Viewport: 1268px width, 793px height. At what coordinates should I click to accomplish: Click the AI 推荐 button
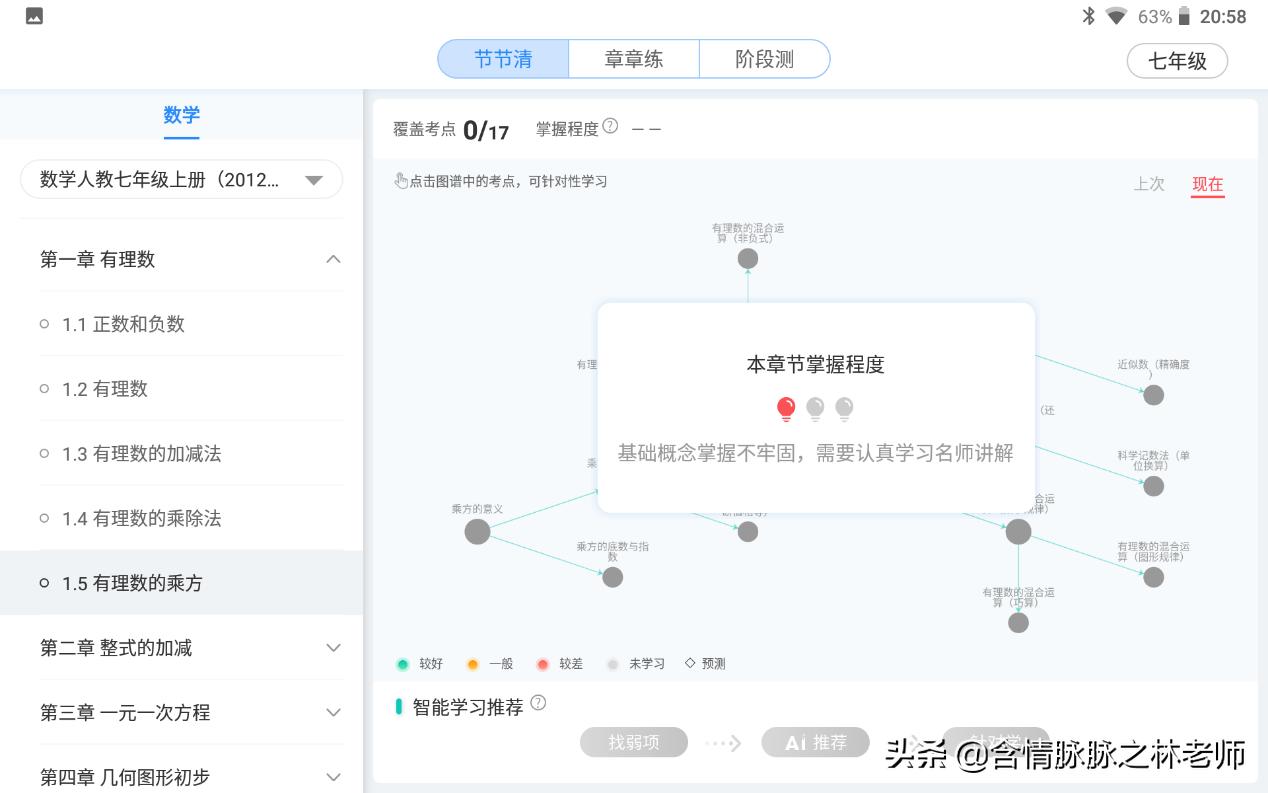pos(815,742)
